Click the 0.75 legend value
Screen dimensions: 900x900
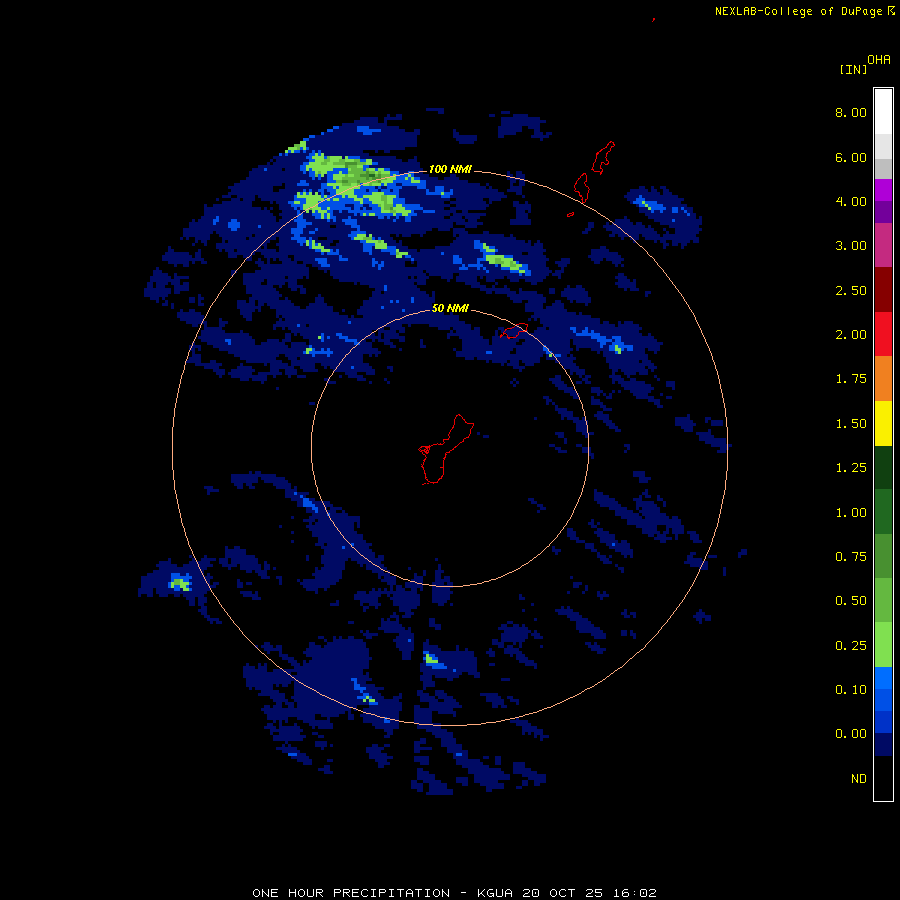851,557
